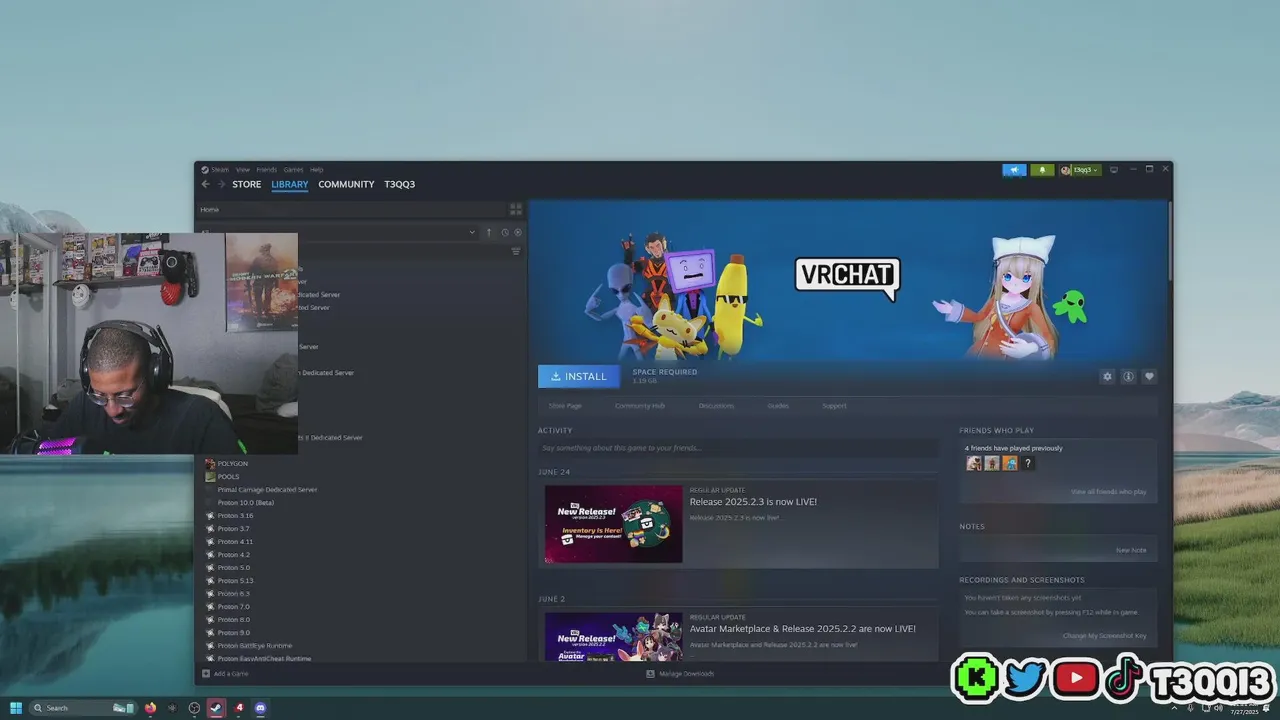Select POLYGON in the library list
Screen dimensions: 1280x720
(x=232, y=464)
